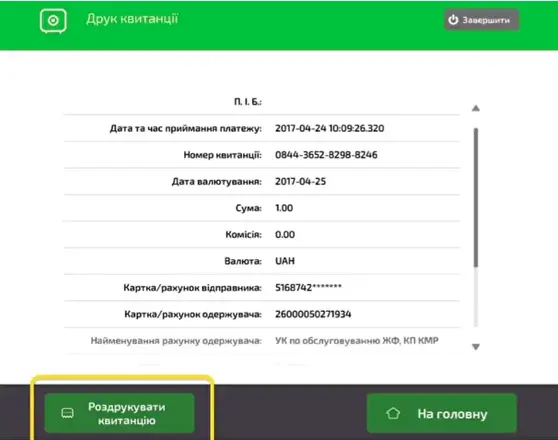Image resolution: width=558 pixels, height=440 pixels.
Task: Click recipient name УК по обслуговуванню ЖФ
Action: tap(357, 341)
